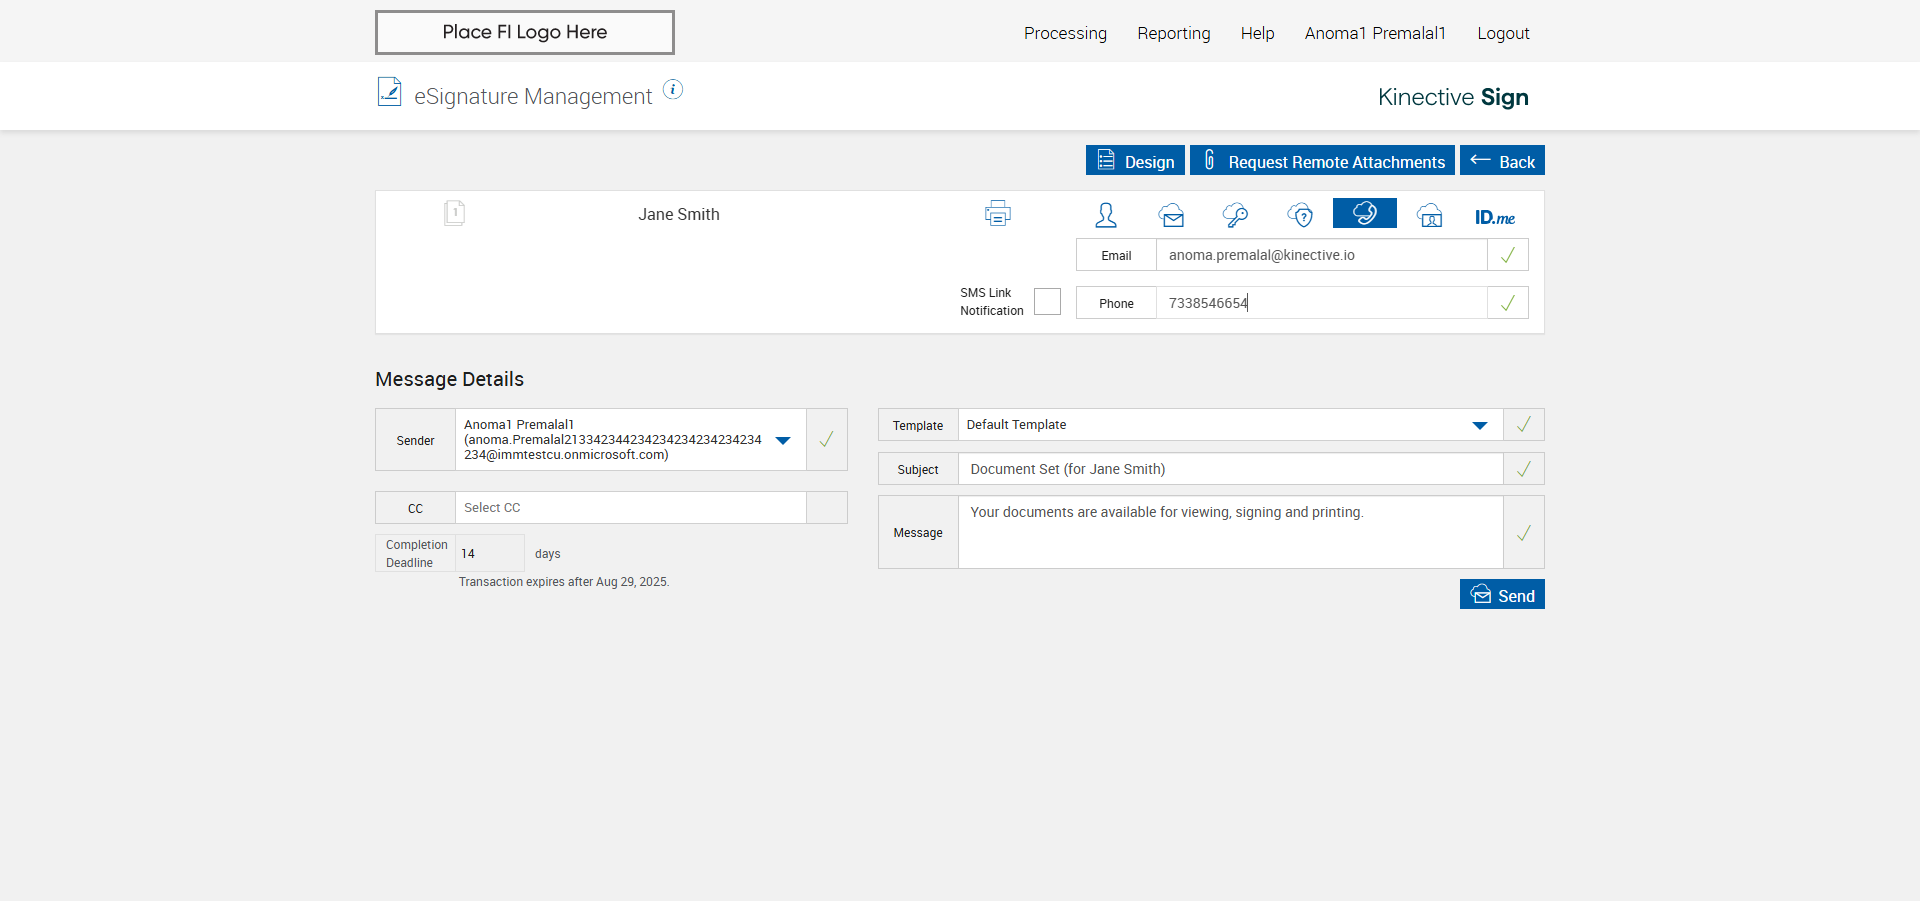Click the Design button
This screenshot has width=1920, height=901.
(1135, 161)
